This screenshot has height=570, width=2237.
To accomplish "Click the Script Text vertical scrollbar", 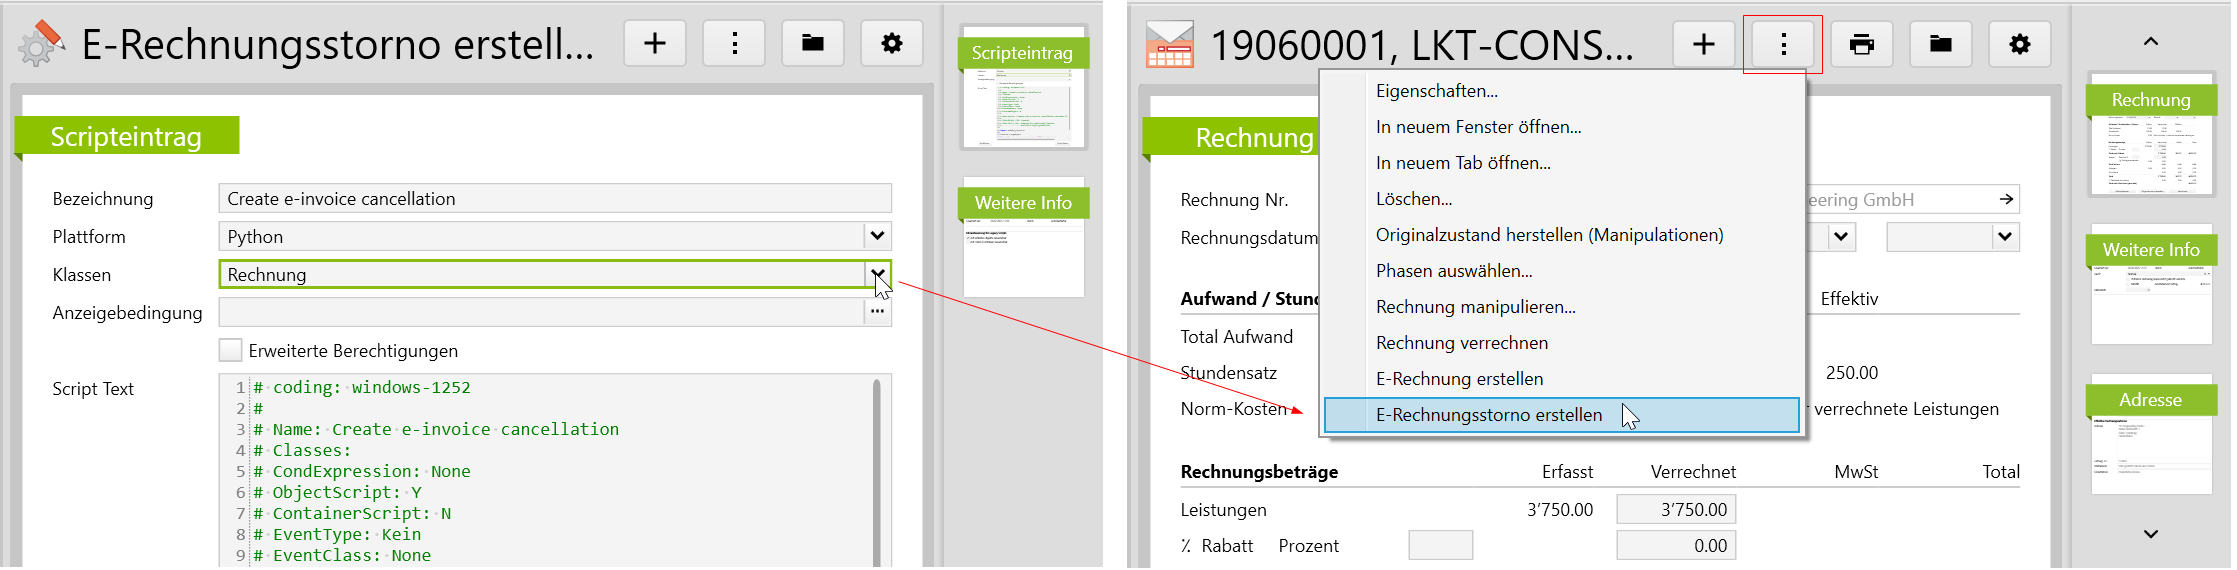I will point(877,470).
